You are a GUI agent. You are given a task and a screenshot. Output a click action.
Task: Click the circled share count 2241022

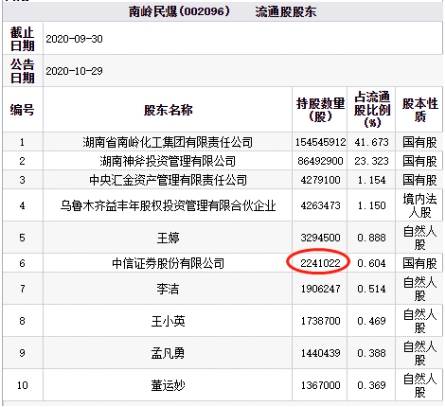pyautogui.click(x=320, y=263)
